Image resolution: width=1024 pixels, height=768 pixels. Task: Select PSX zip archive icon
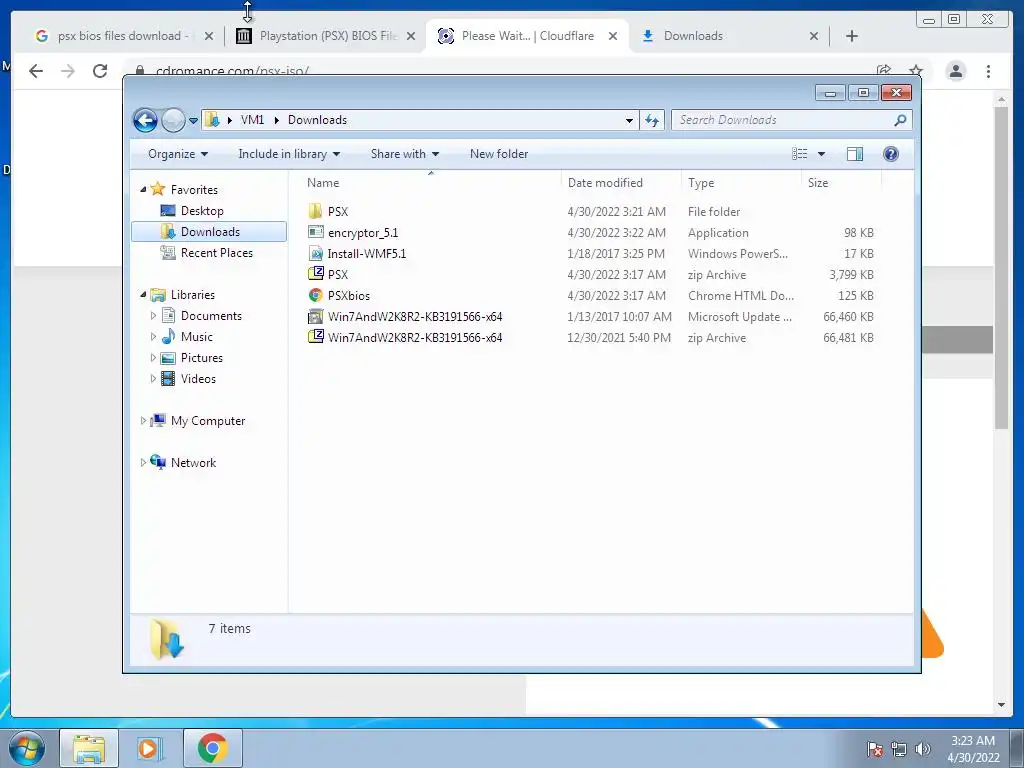[x=315, y=274]
